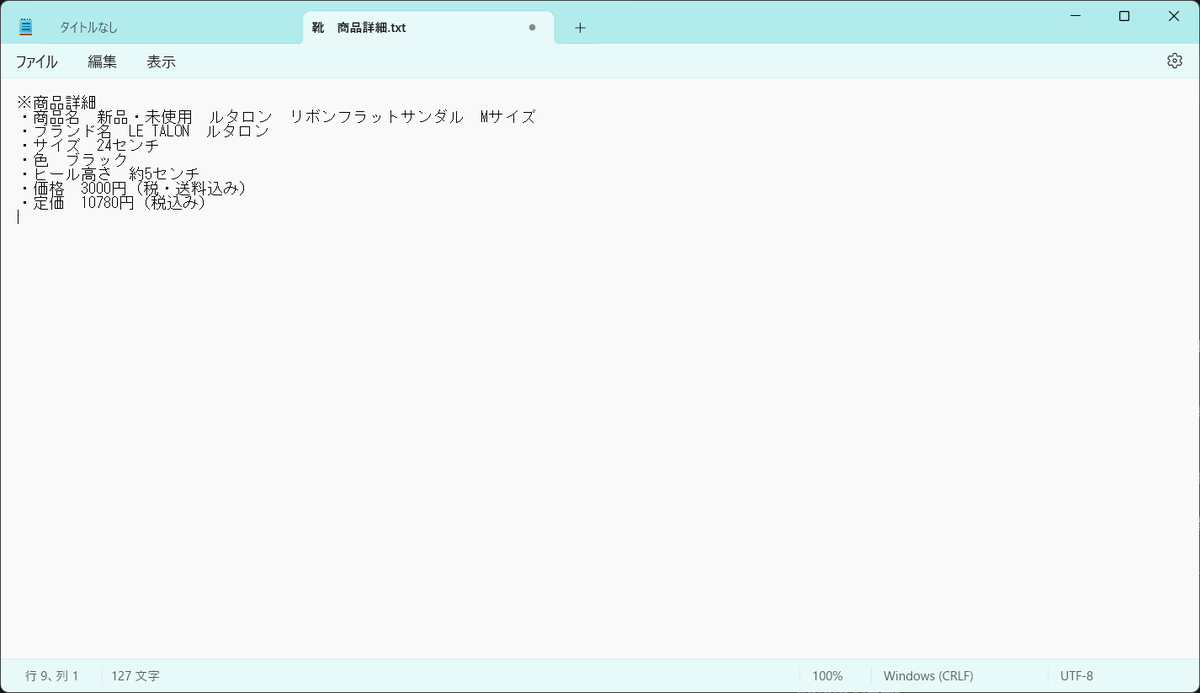Click the ヒール高さ 約5センチ line
1200x693 pixels.
click(108, 175)
